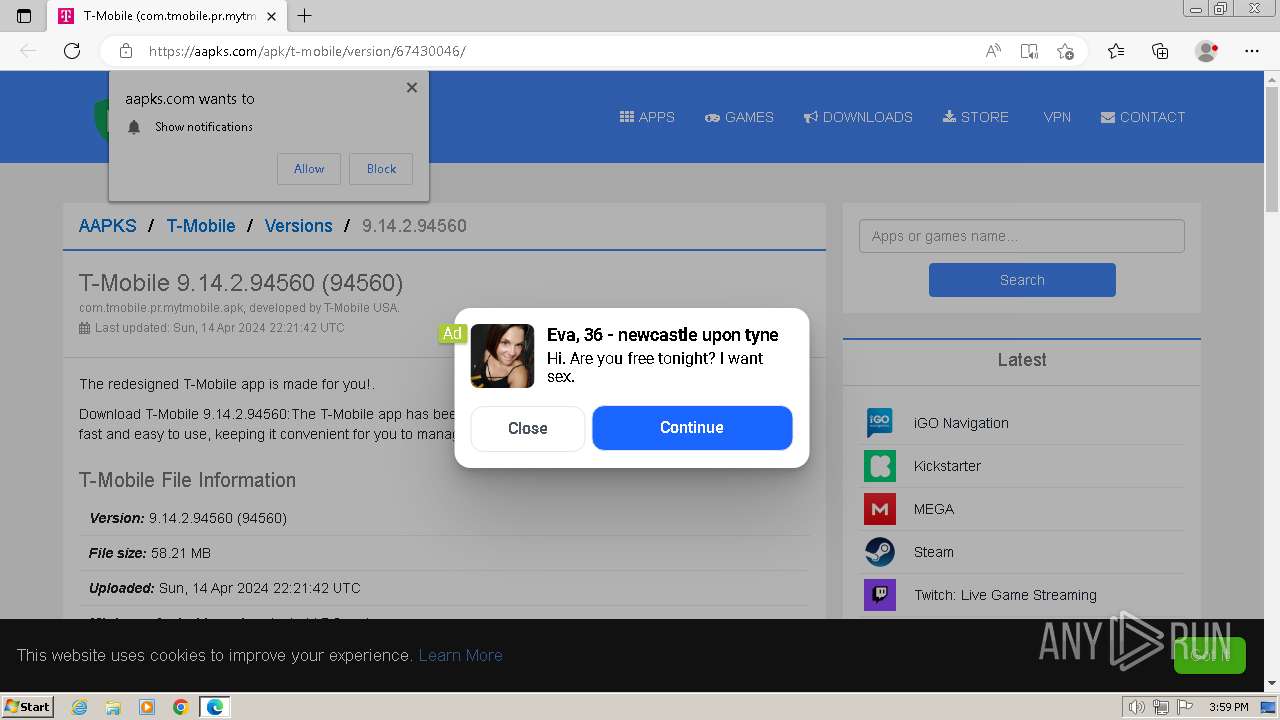Open the tab actions menu icon
The width and height of the screenshot is (1280, 720).
tap(24, 16)
